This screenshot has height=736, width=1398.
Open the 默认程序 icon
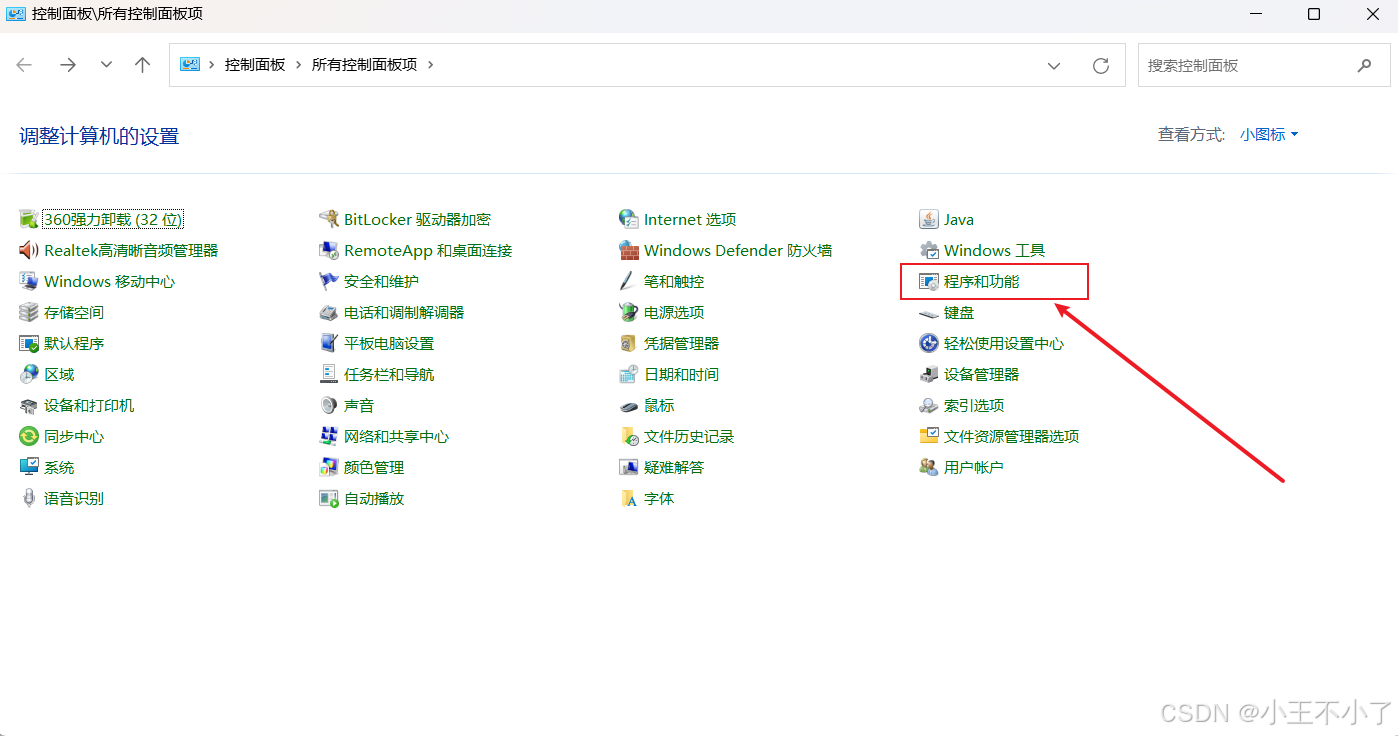pos(29,343)
